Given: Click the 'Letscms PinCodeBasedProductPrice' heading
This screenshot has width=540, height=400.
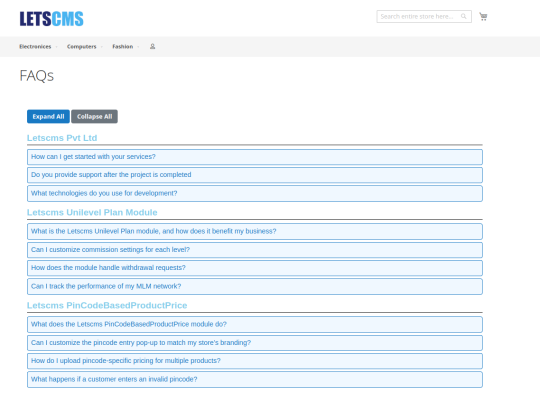Looking at the screenshot, I should (x=107, y=305).
